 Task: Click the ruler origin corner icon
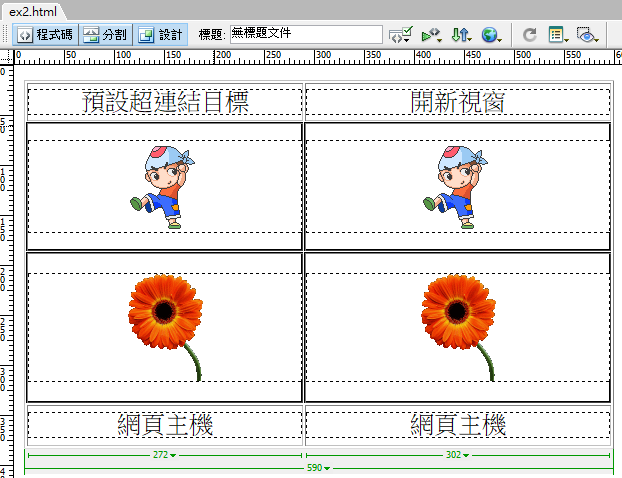[x=6, y=57]
